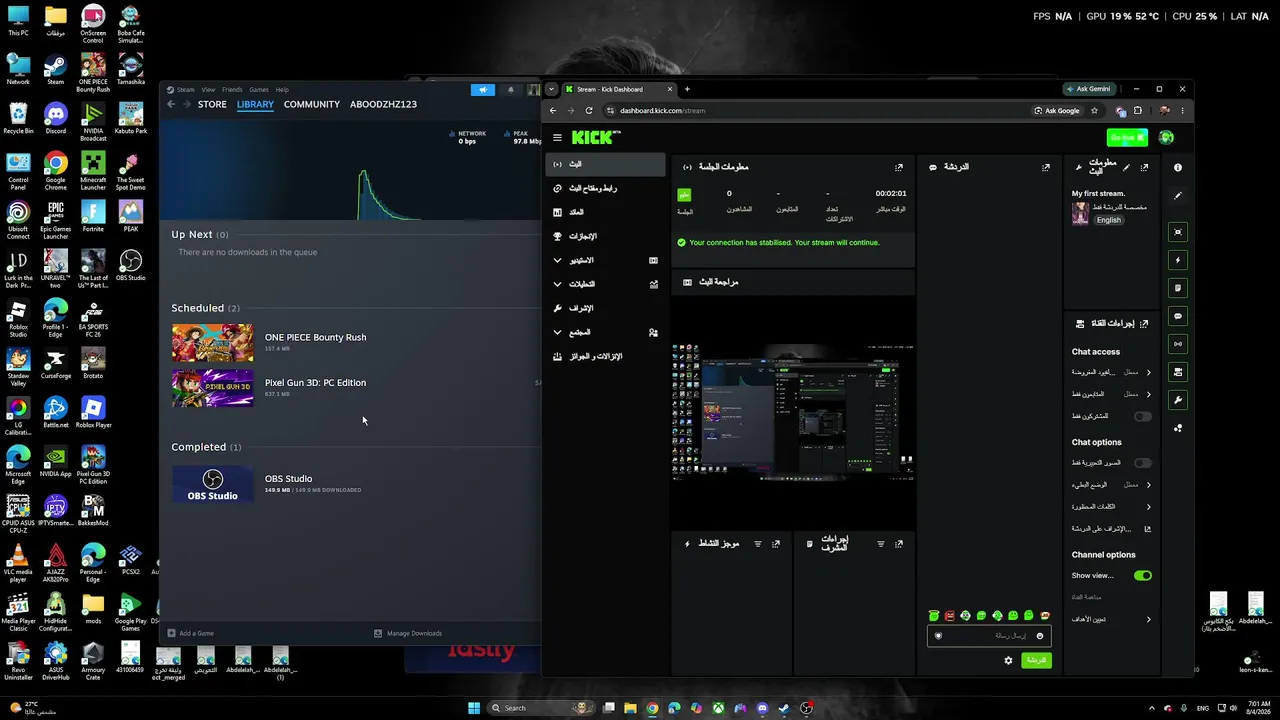
Task: Open the Steam View menu
Action: (208, 90)
